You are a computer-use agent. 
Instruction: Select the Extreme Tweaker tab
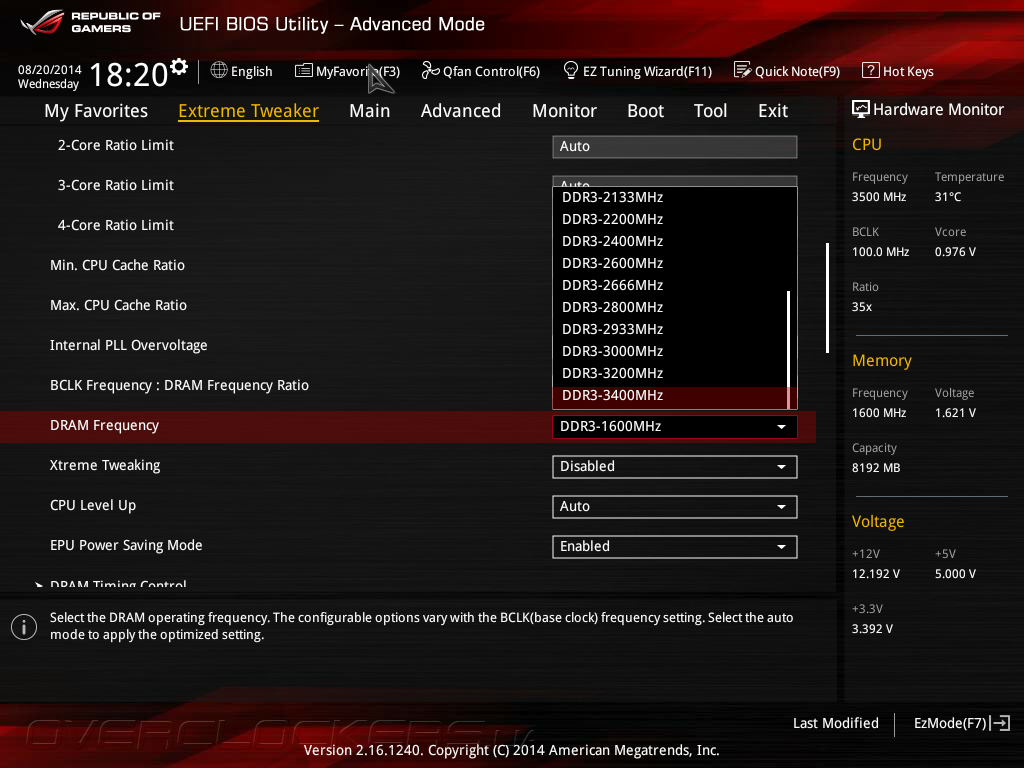coord(248,111)
